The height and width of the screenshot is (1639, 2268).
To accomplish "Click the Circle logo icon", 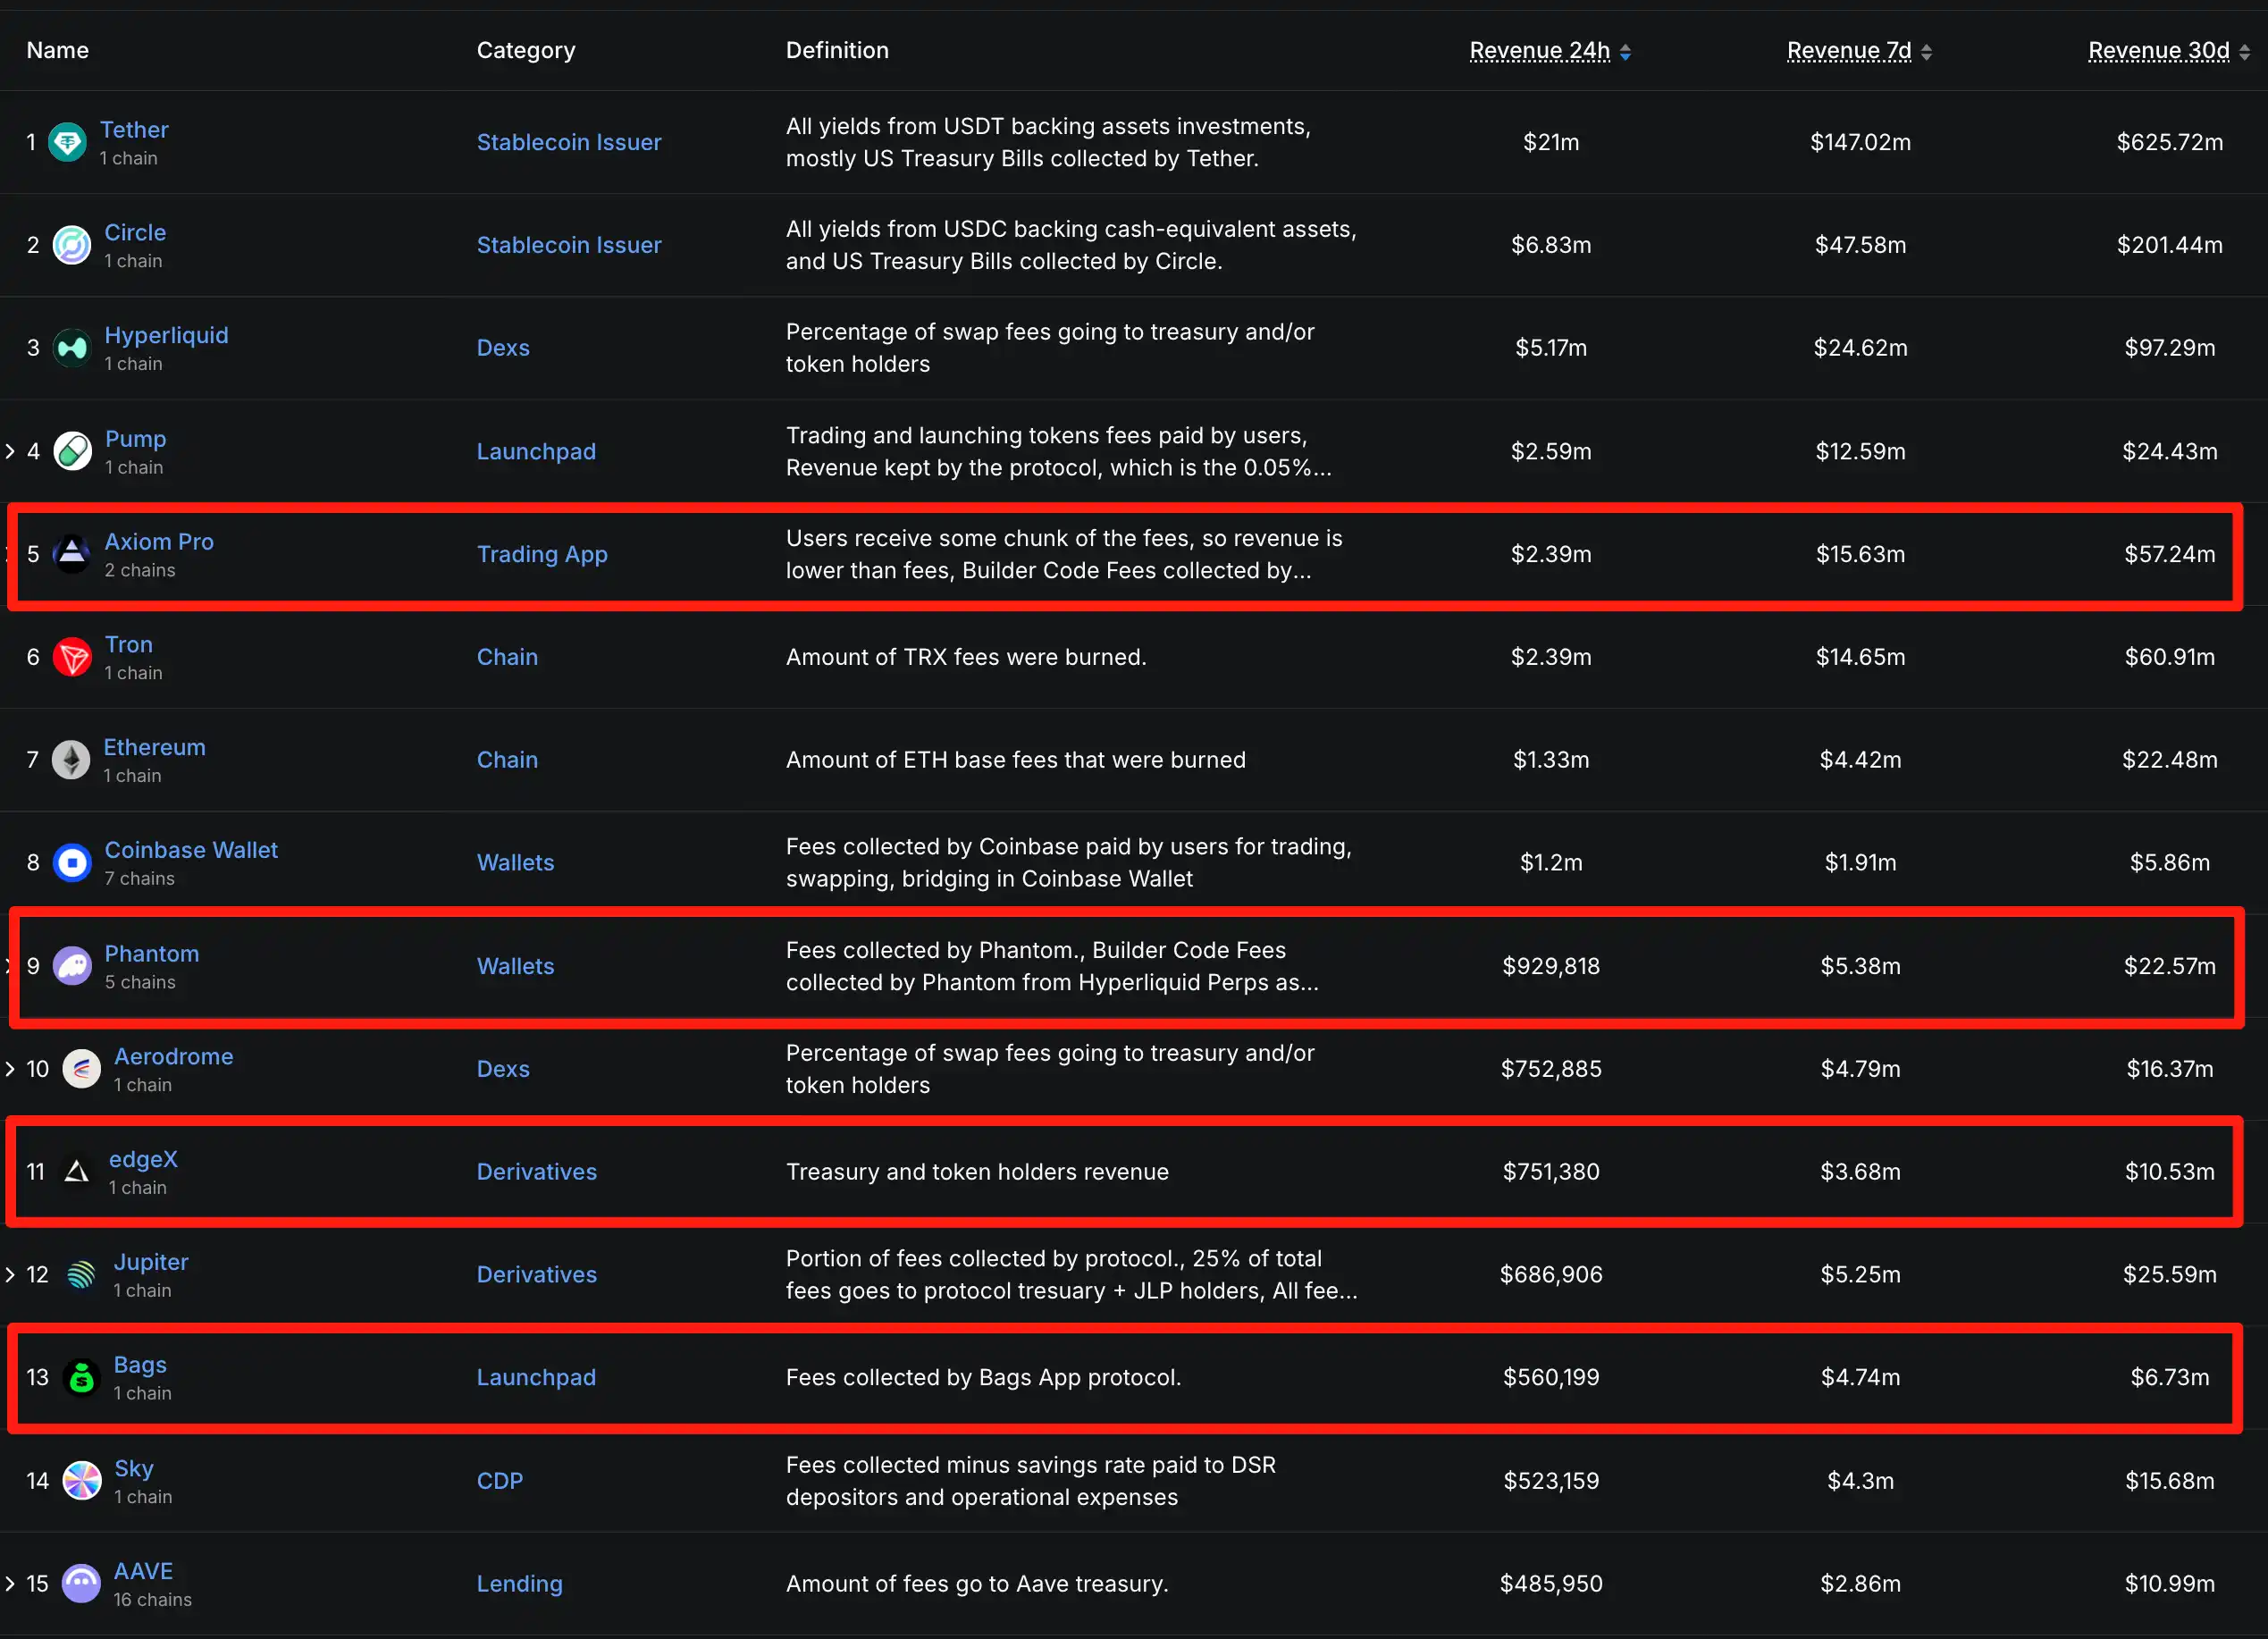I will tap(72, 245).
